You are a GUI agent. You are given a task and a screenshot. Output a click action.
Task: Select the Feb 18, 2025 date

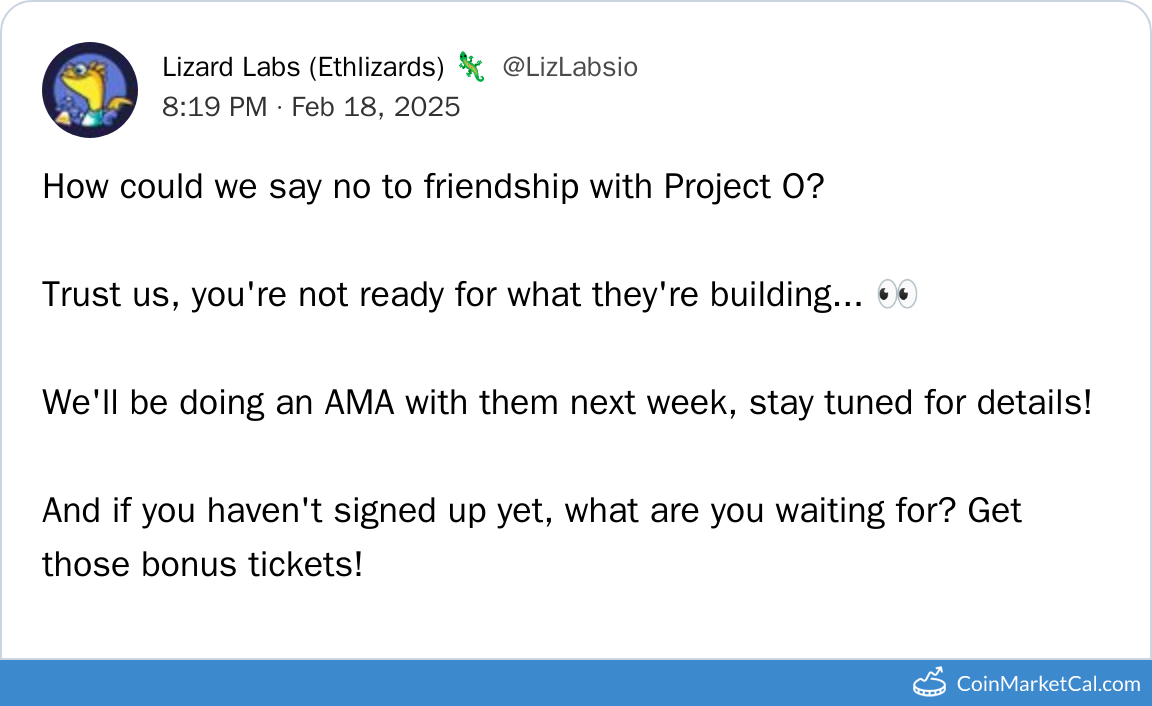(376, 107)
